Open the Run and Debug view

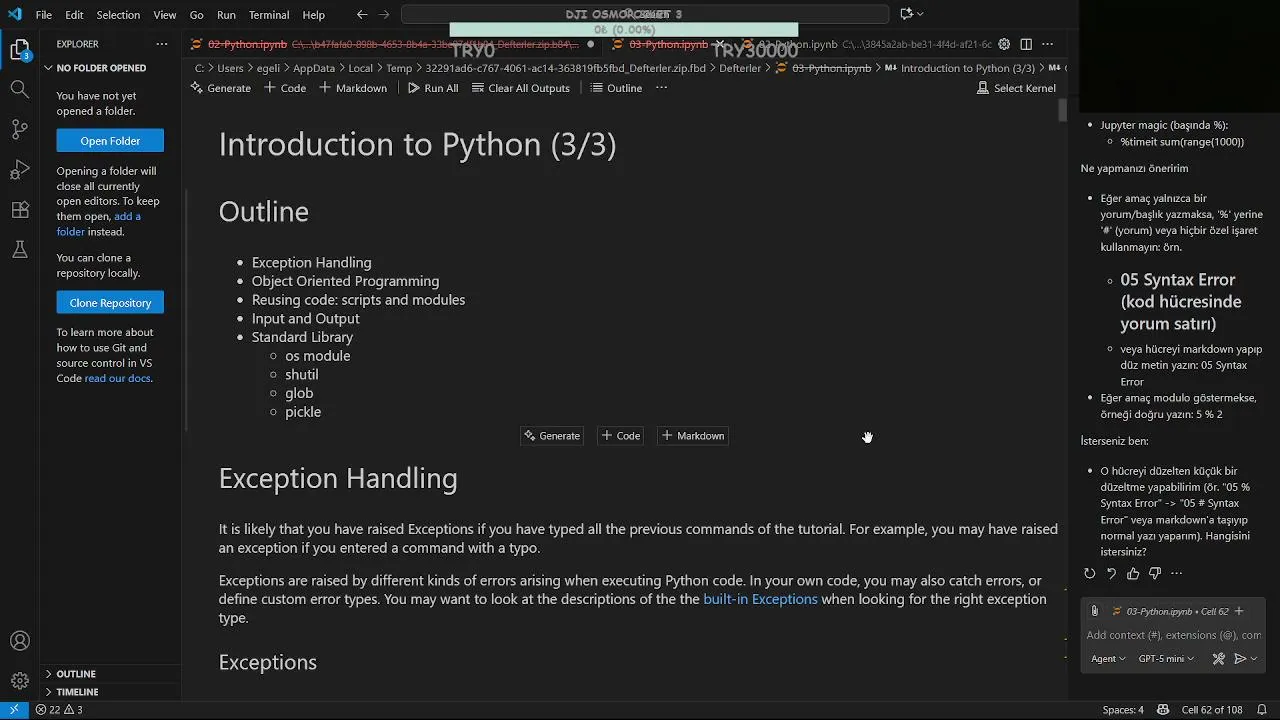point(20,169)
